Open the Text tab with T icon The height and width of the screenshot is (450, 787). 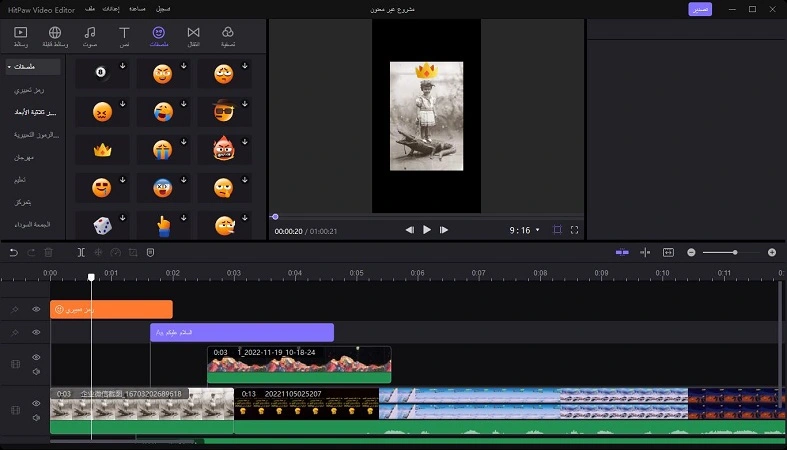(124, 37)
